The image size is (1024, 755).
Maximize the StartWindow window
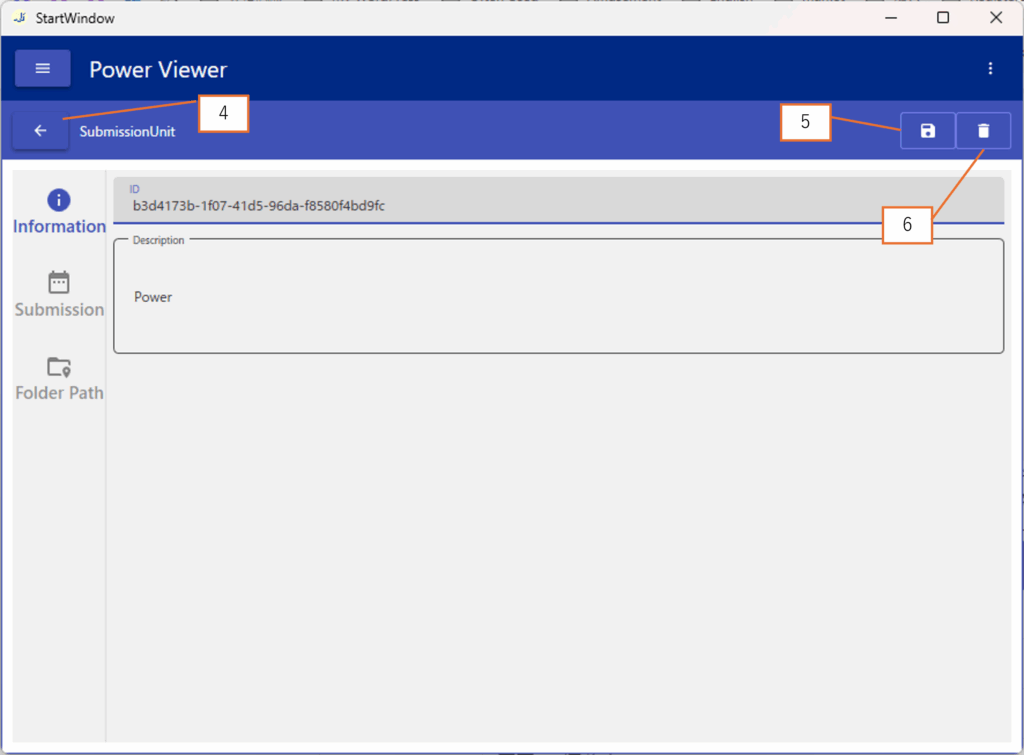coord(942,18)
